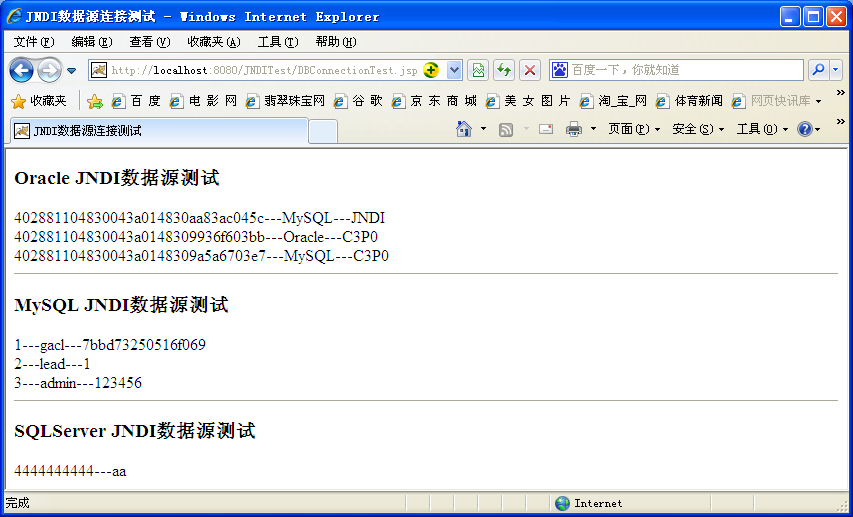Click the green plus icon in address bar
The image size is (853, 517).
(x=431, y=70)
